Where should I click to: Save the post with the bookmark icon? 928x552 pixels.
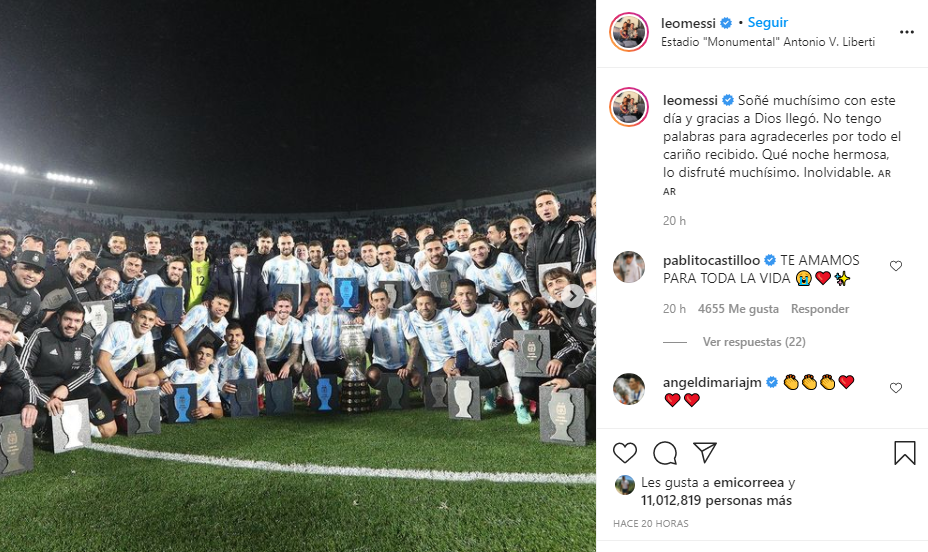tap(904, 453)
